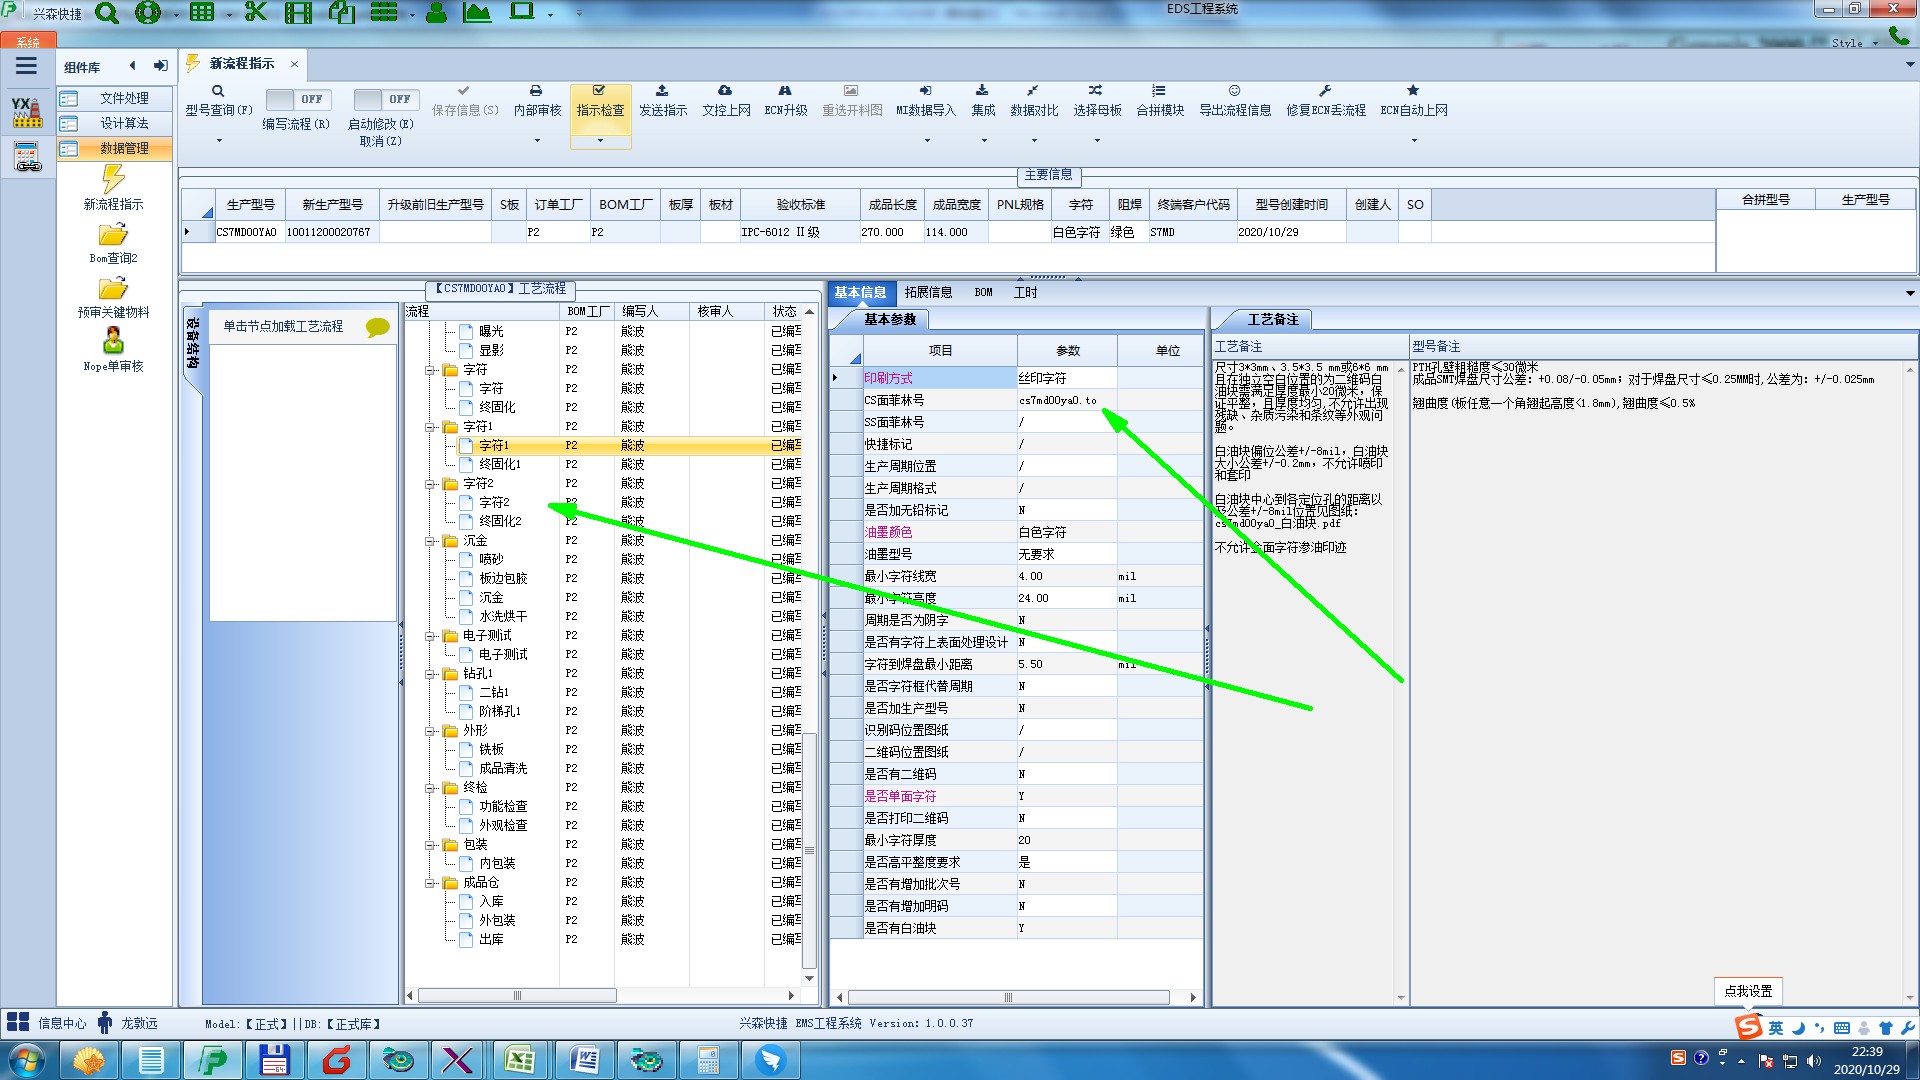
Task: Switch to 工时 tab
Action: point(1025,292)
